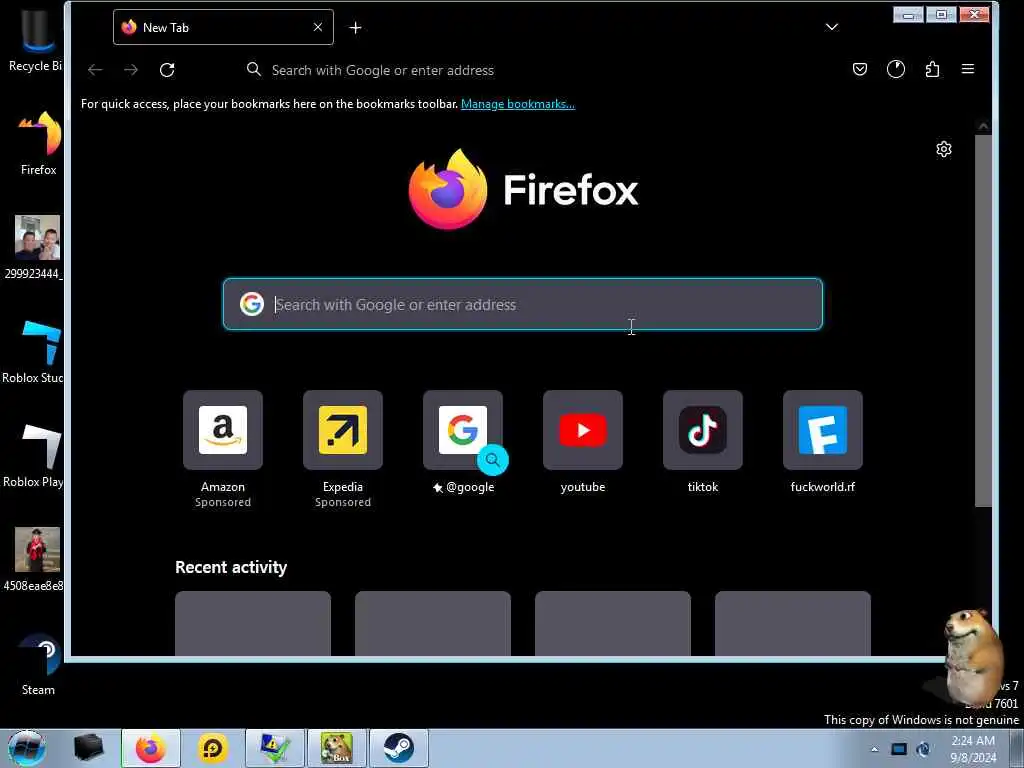The image size is (1024, 768).
Task: Select the 4508eae8e8 image file on desktop
Action: [x=35, y=560]
